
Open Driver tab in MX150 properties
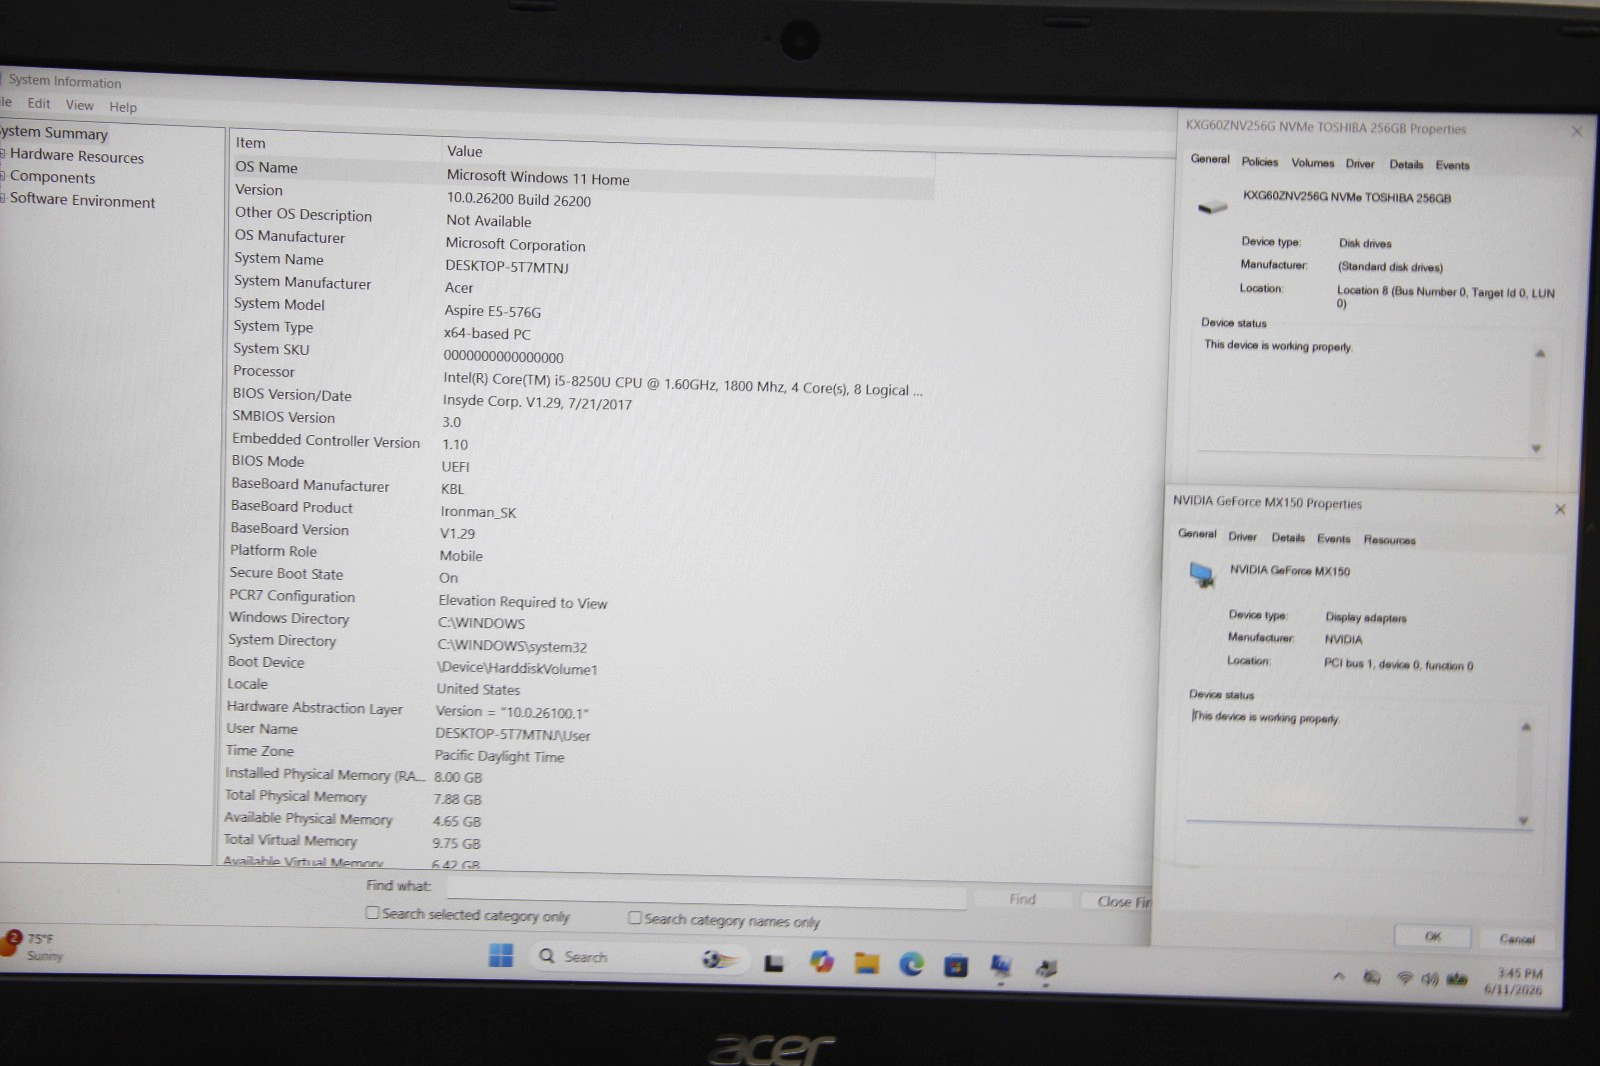click(1242, 536)
